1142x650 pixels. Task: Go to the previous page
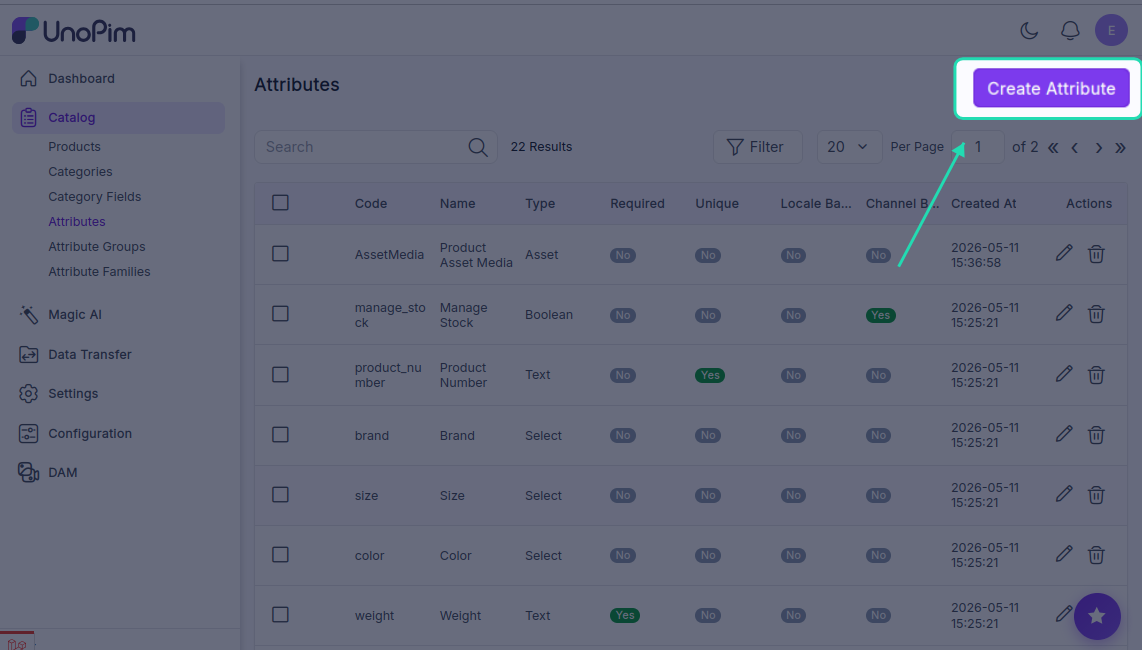point(1075,148)
